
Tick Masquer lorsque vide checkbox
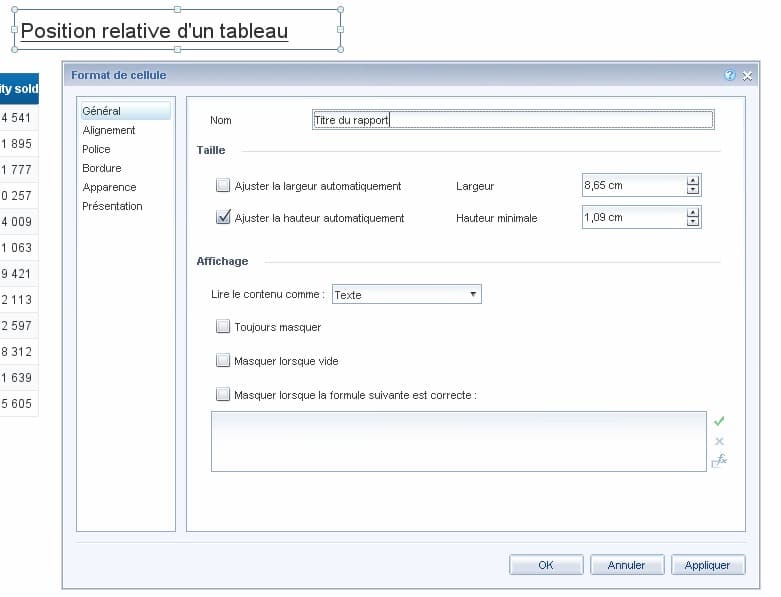click(223, 361)
